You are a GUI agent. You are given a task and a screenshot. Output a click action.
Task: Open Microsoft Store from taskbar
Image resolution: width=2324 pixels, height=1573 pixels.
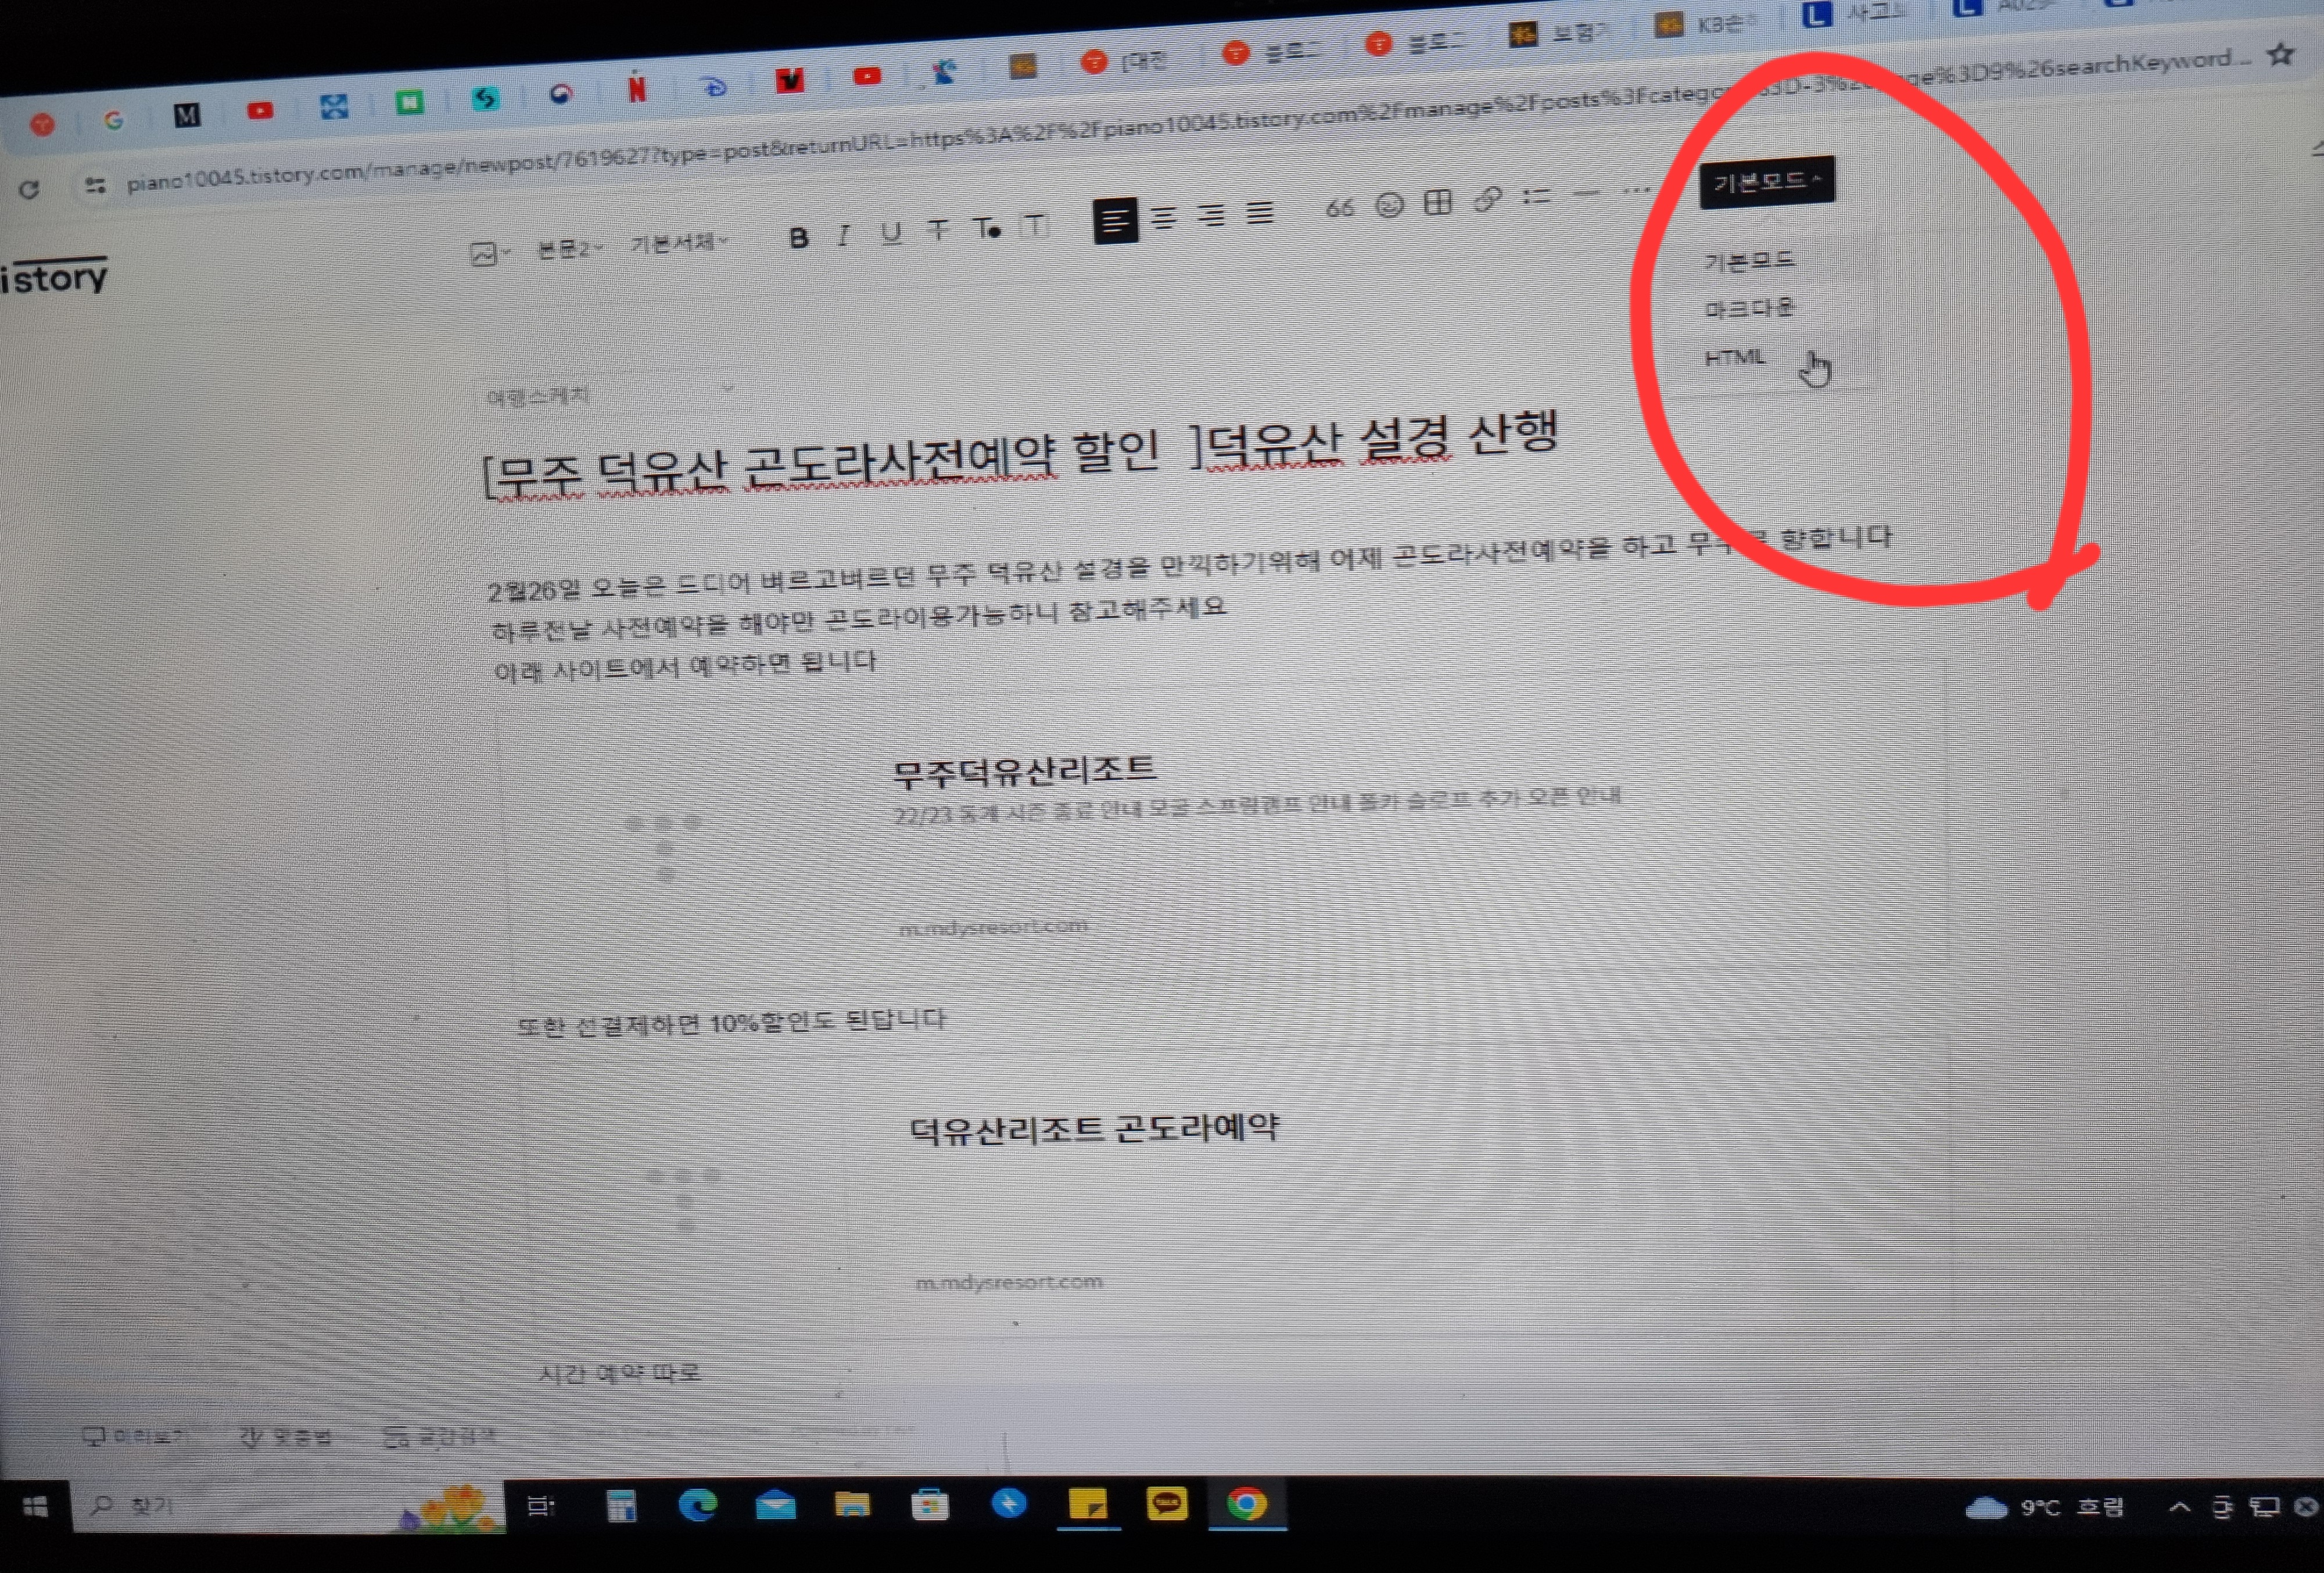(x=929, y=1504)
